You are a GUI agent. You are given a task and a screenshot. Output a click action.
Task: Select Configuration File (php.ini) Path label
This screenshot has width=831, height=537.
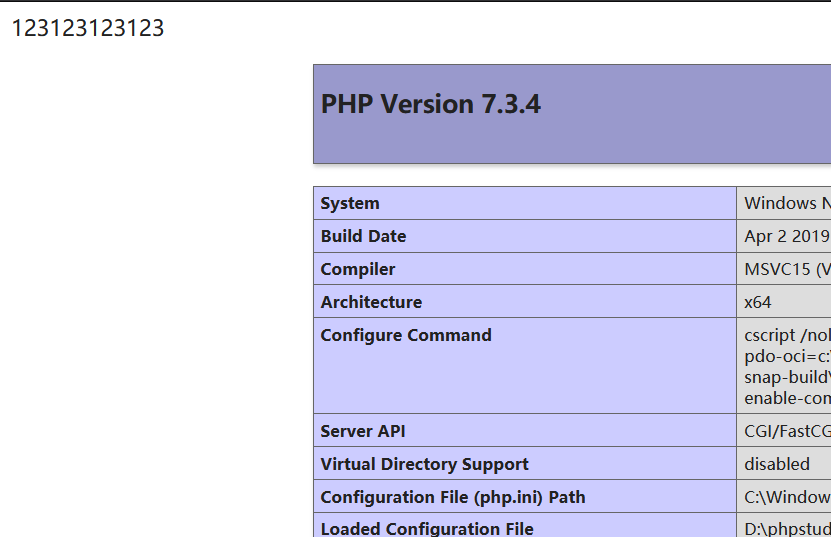453,497
